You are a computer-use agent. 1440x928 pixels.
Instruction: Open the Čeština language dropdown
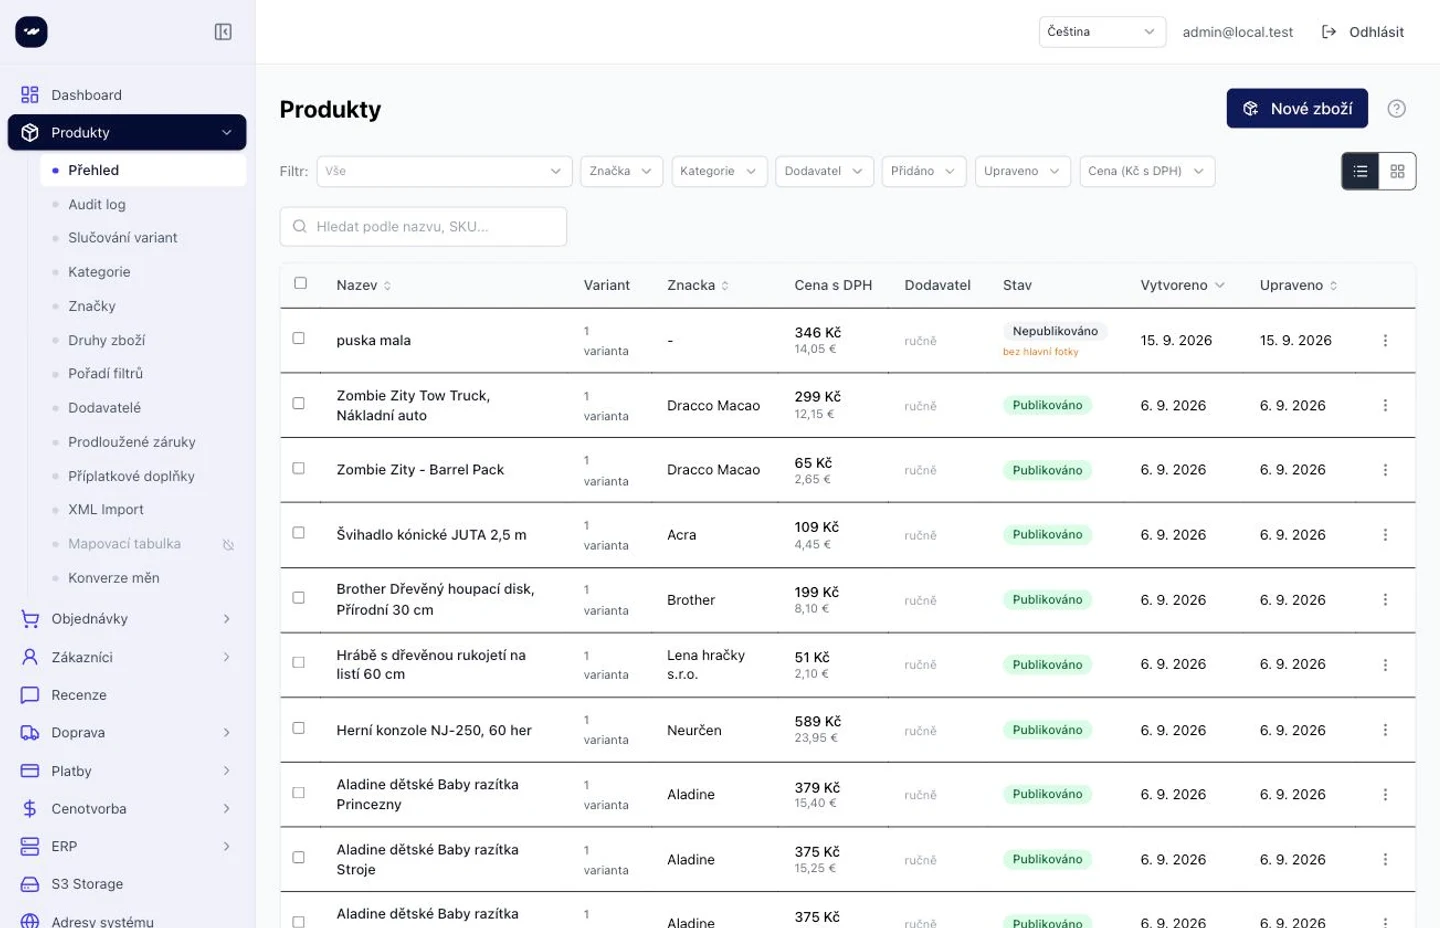point(1101,32)
